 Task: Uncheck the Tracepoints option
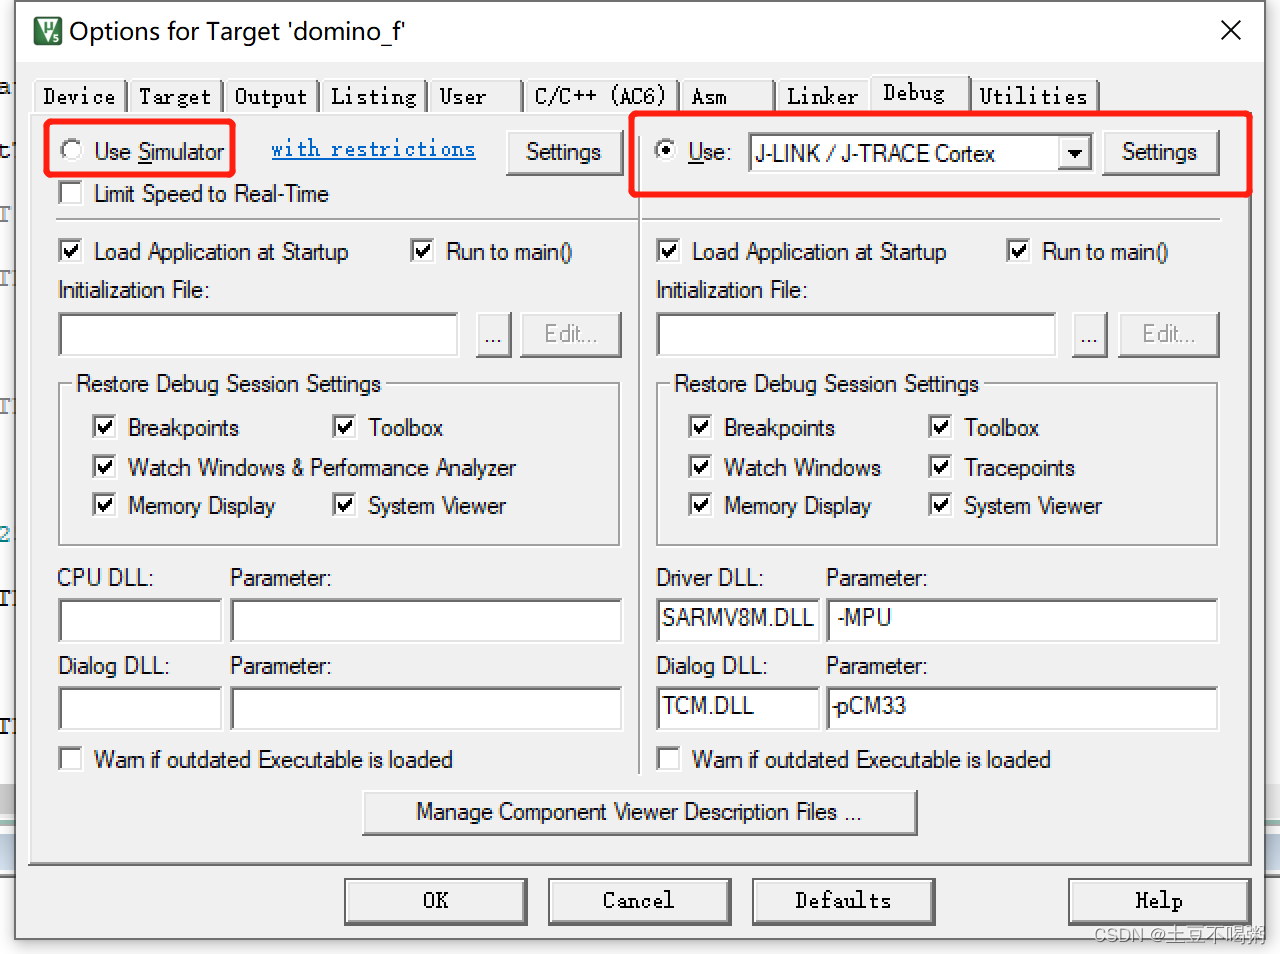pyautogui.click(x=940, y=467)
